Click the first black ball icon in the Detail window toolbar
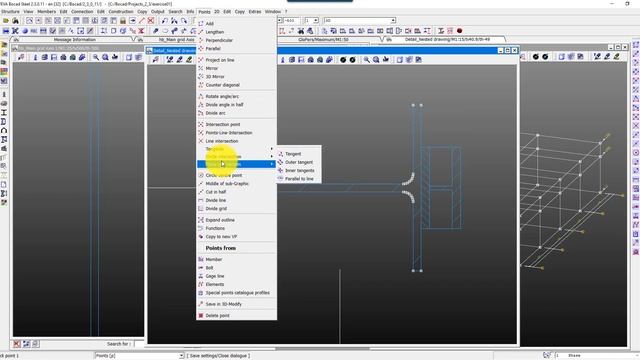The height and width of the screenshot is (360, 640). [343, 60]
